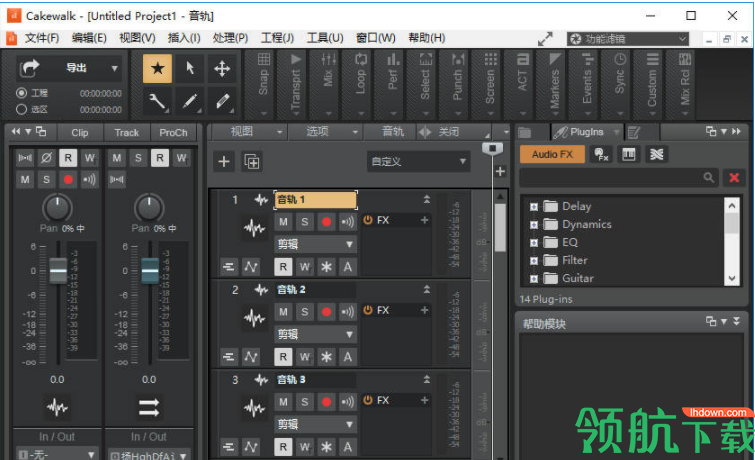This screenshot has height=460, width=755.
Task: Expand the Delay plugin folder
Action: pos(534,207)
